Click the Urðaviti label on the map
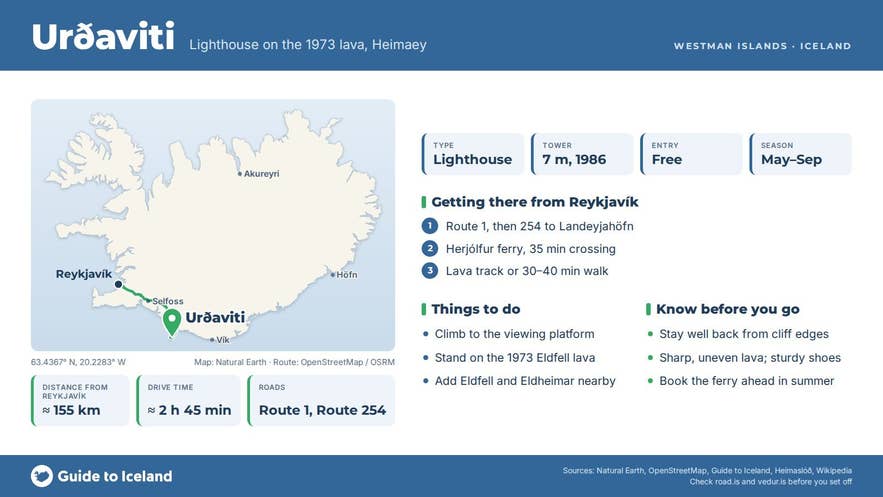This screenshot has height=497, width=883. [x=215, y=317]
